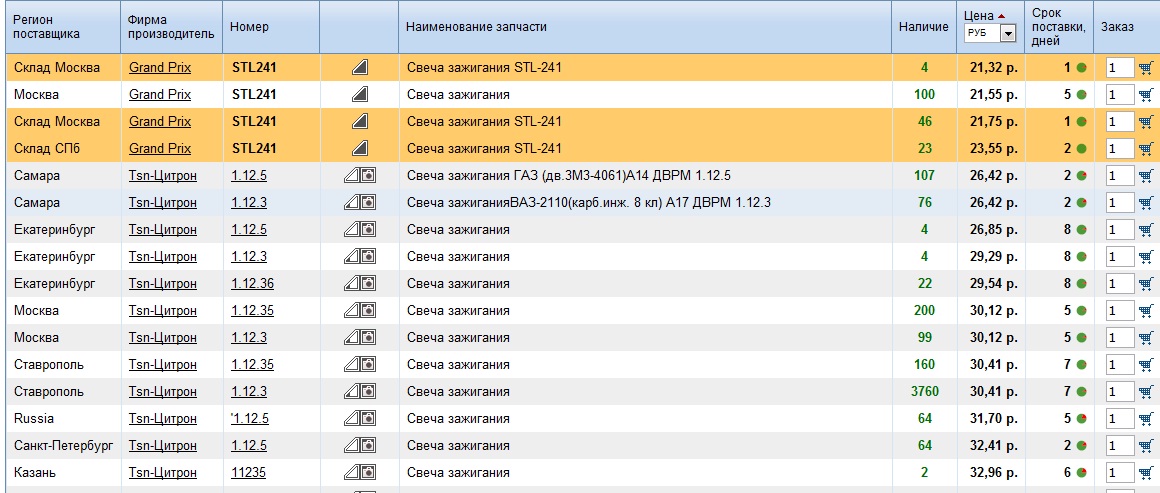The image size is (1160, 493).
Task: Select text "Свеча зажигания ГАЗ (дв.ЗМЗ-4061)А14 ДВРМ 1.12.5"
Action: tap(569, 175)
